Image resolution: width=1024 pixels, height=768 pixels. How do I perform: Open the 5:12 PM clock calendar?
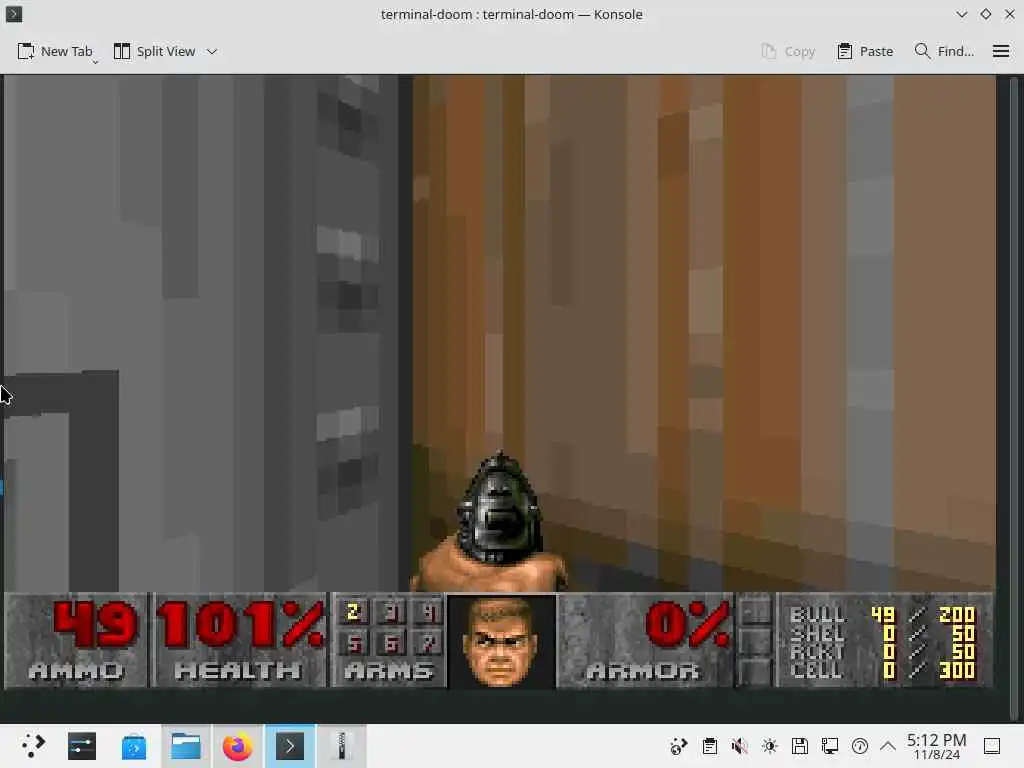936,746
